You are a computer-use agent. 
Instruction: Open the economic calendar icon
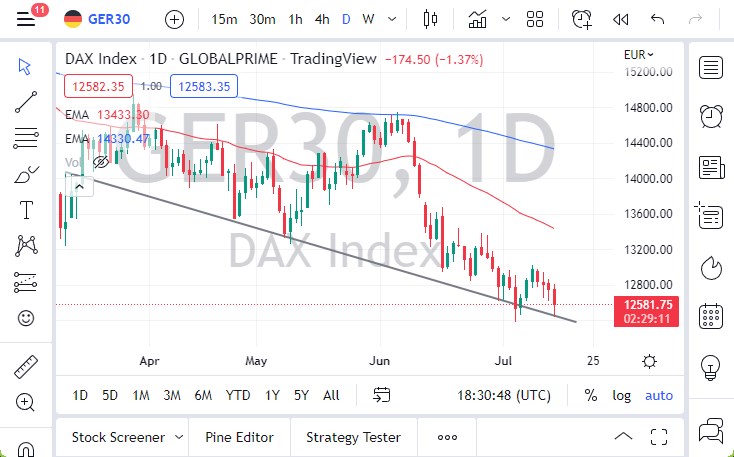(x=711, y=316)
